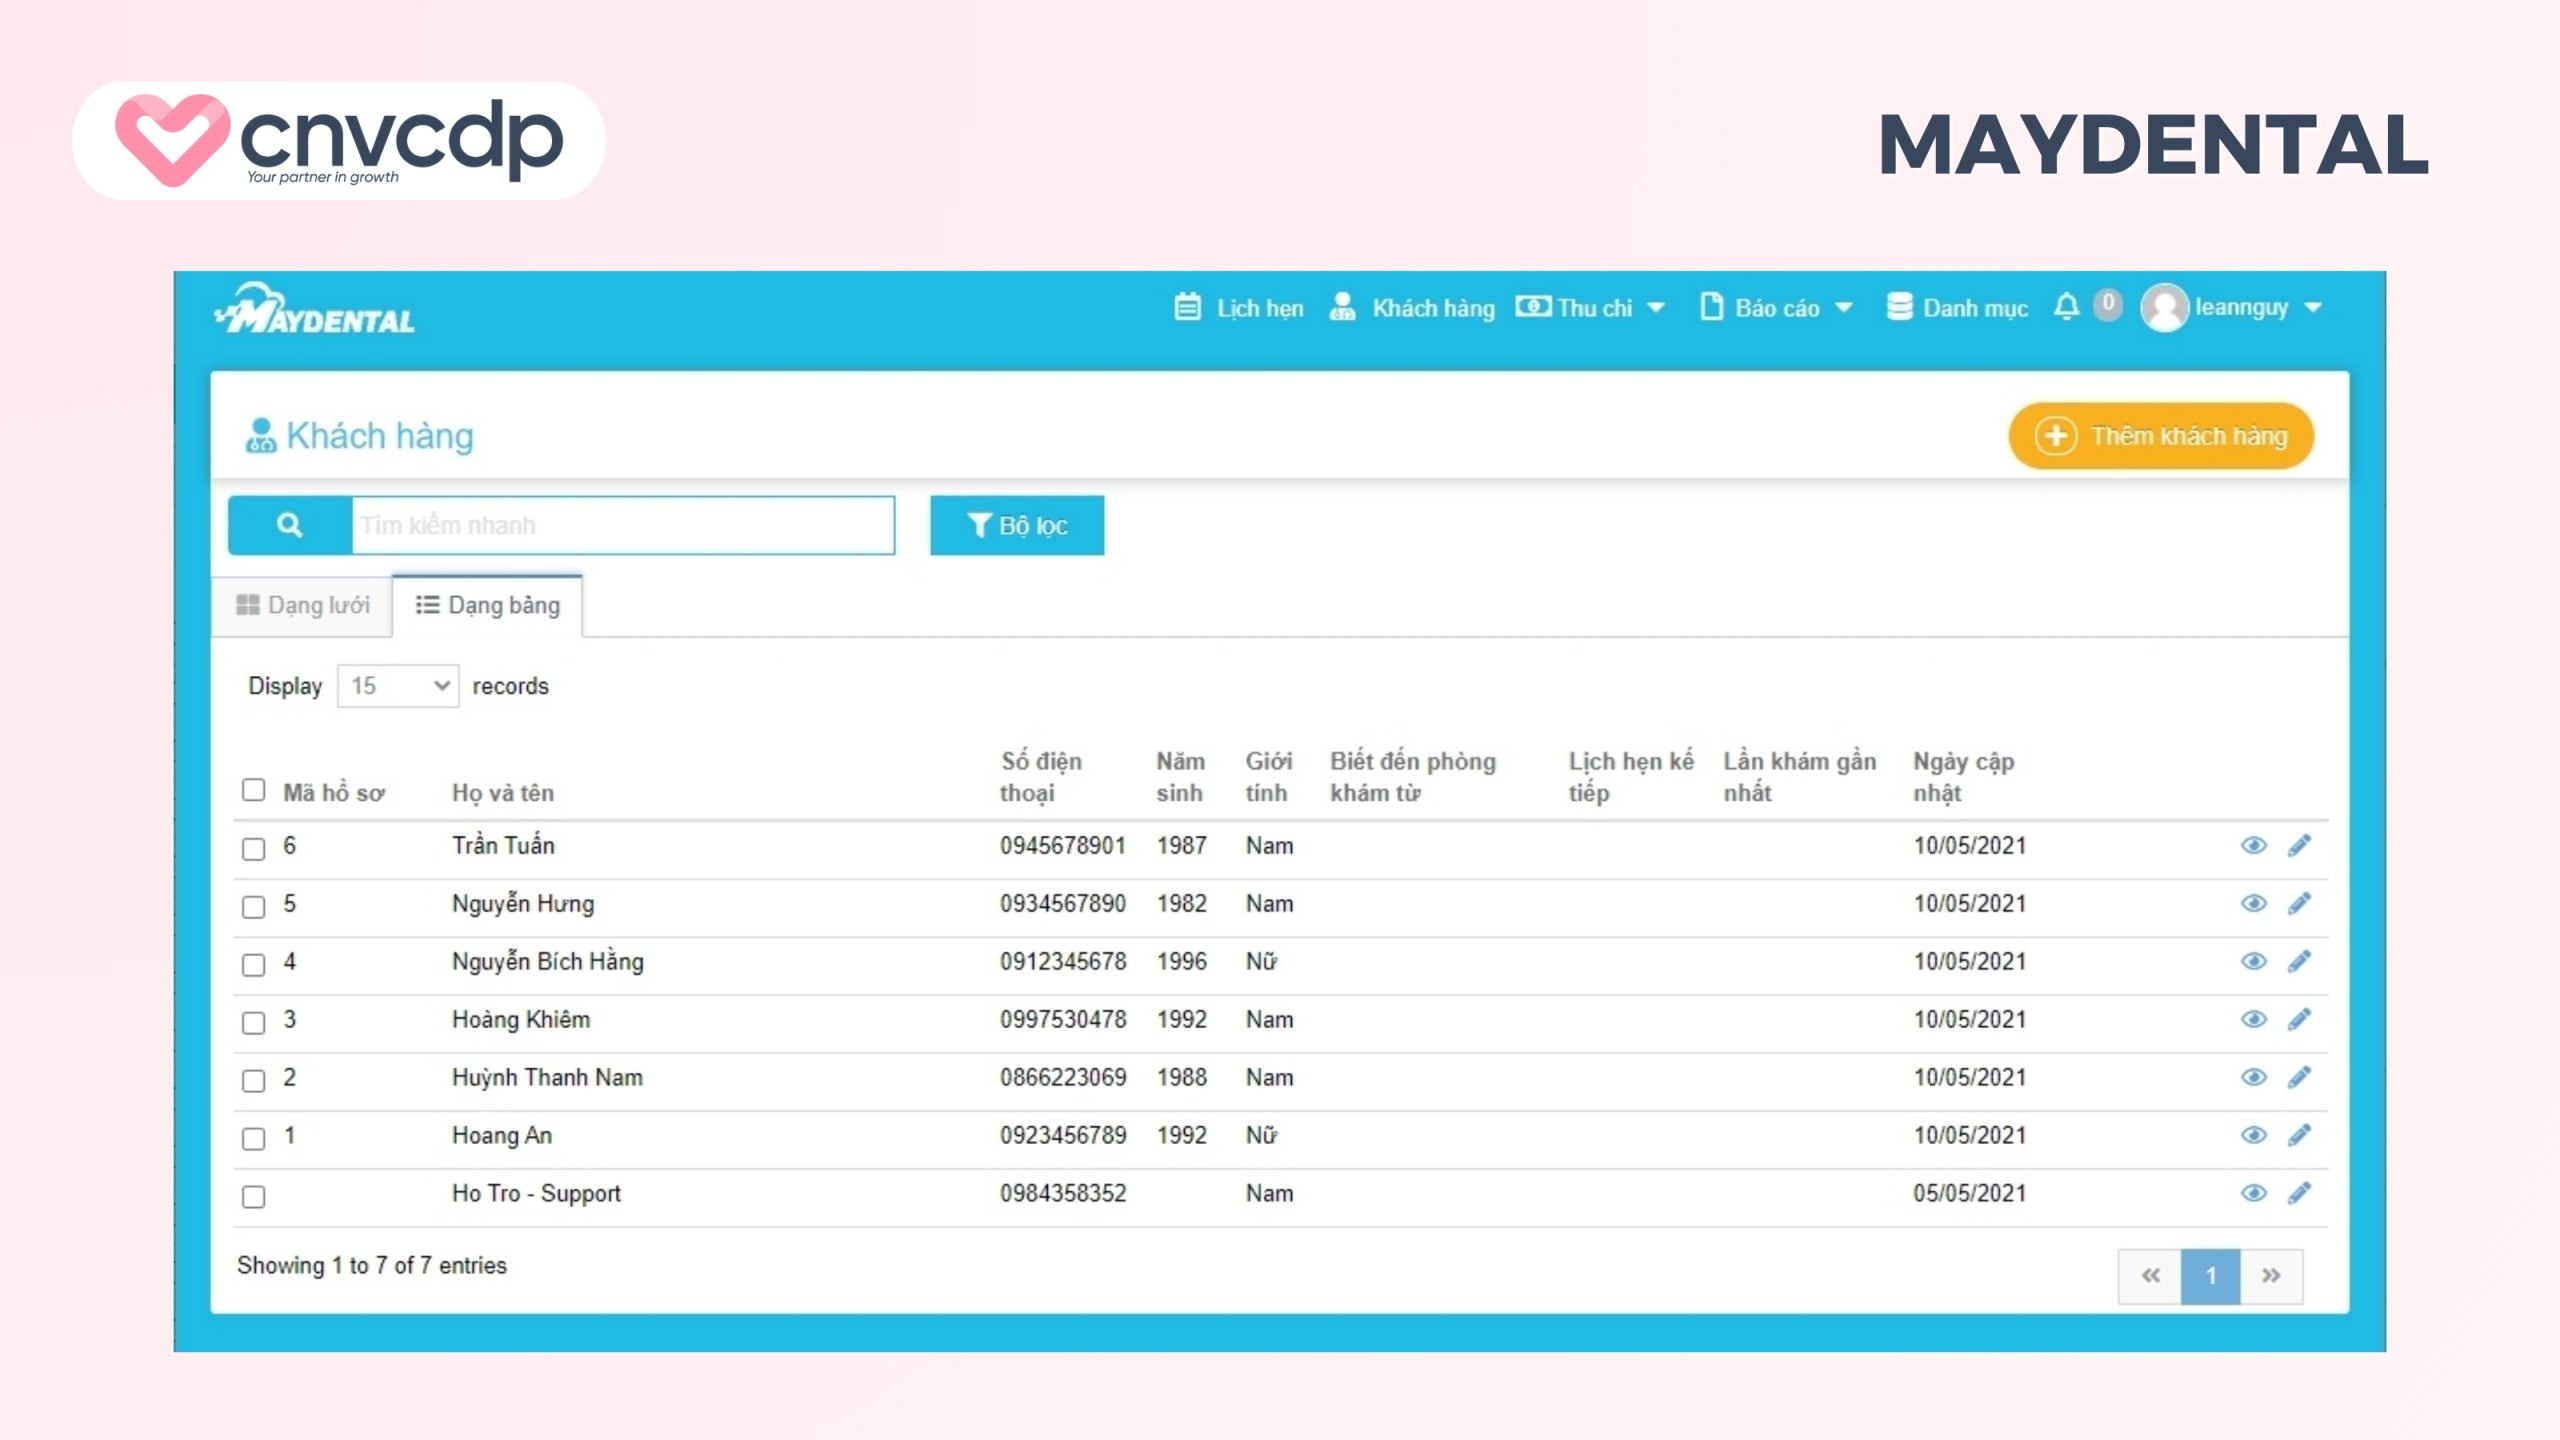Image resolution: width=2560 pixels, height=1440 pixels.
Task: Click the notification bell icon
Action: [2066, 306]
